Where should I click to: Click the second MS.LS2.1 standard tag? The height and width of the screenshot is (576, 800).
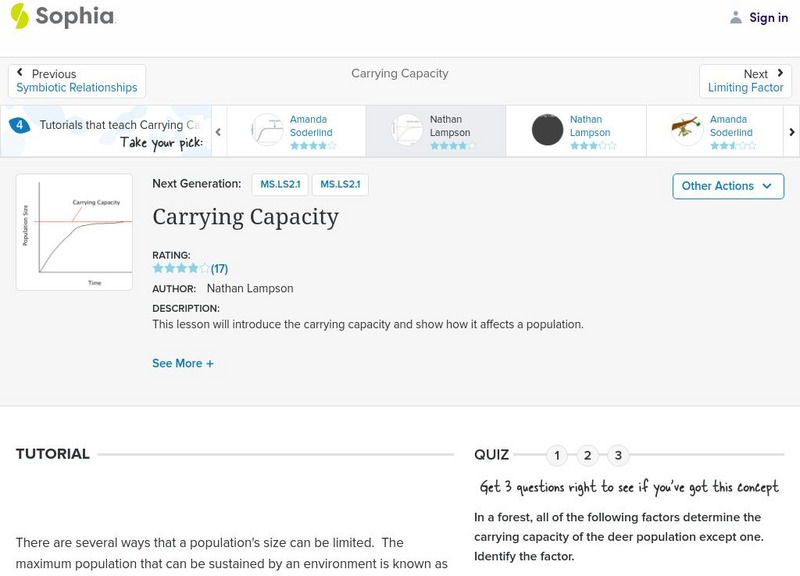click(x=340, y=184)
